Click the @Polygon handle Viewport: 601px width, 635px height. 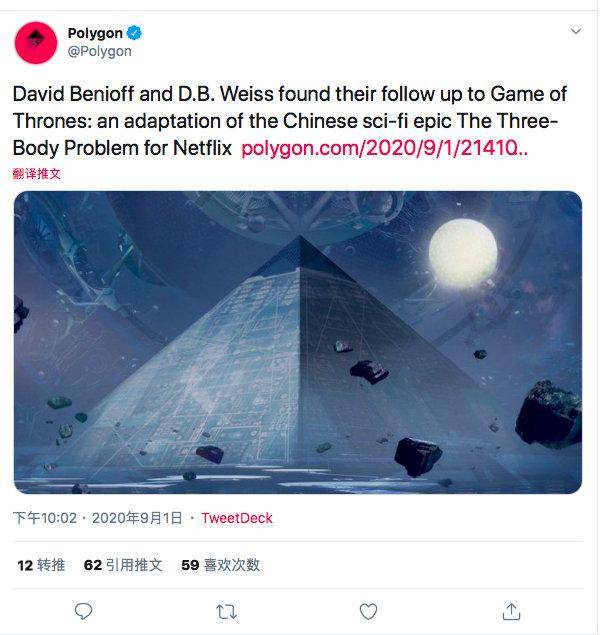pos(100,51)
